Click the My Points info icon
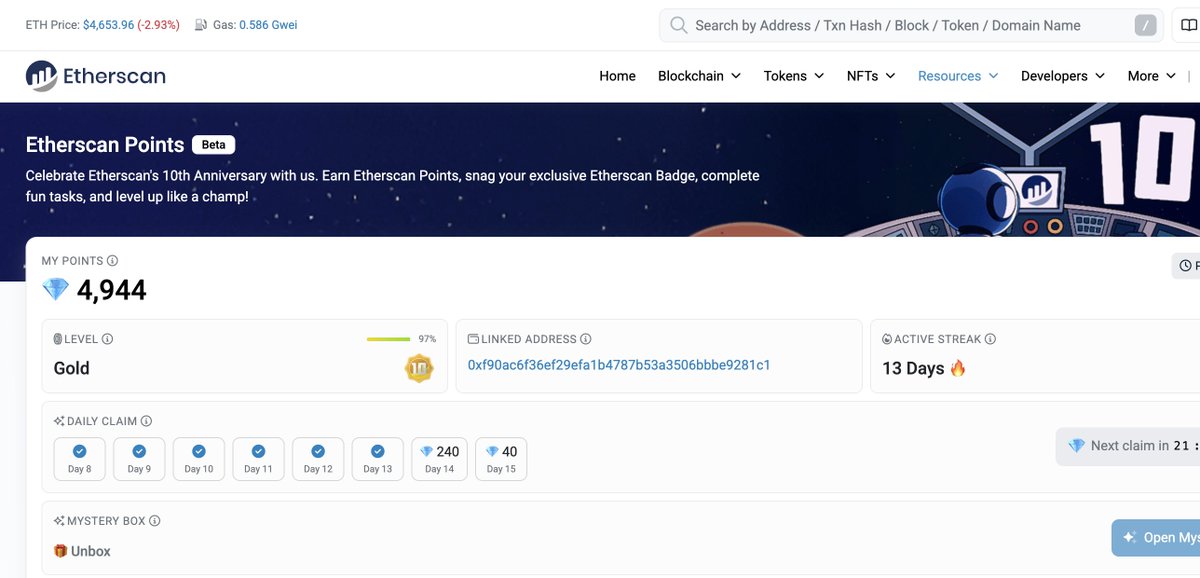Screen dimensions: 1200x578 click(x=113, y=261)
